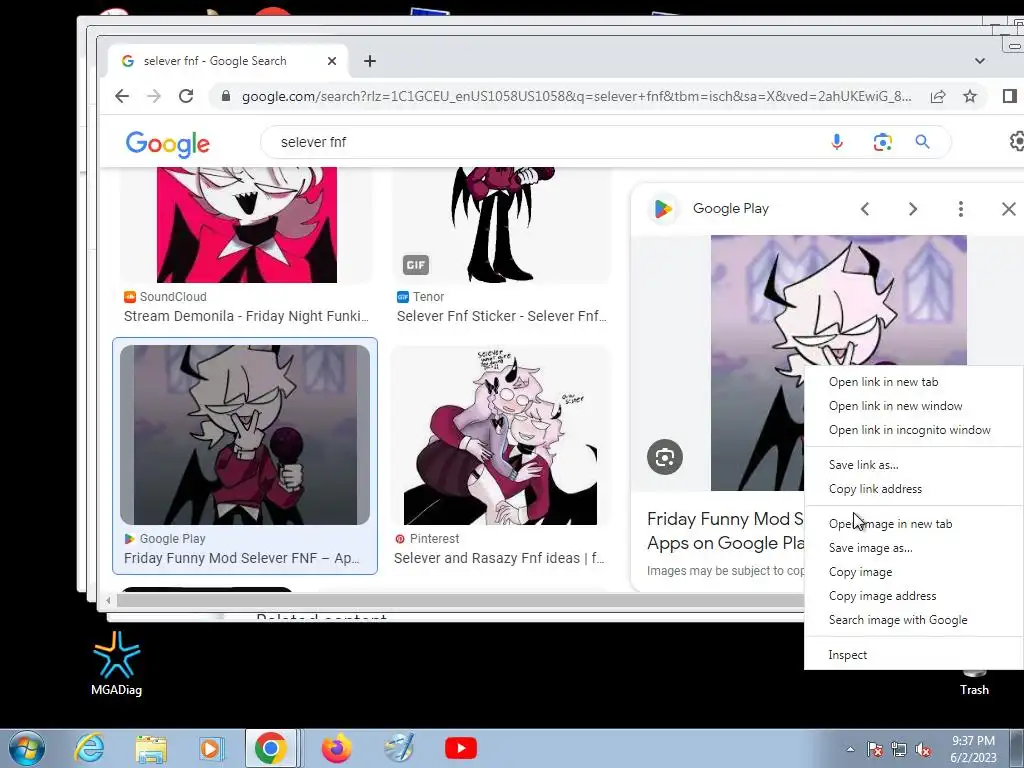Image resolution: width=1024 pixels, height=768 pixels.
Task: Click 'Selever and Rasazy Fnf ideas' result title
Action: 499,558
